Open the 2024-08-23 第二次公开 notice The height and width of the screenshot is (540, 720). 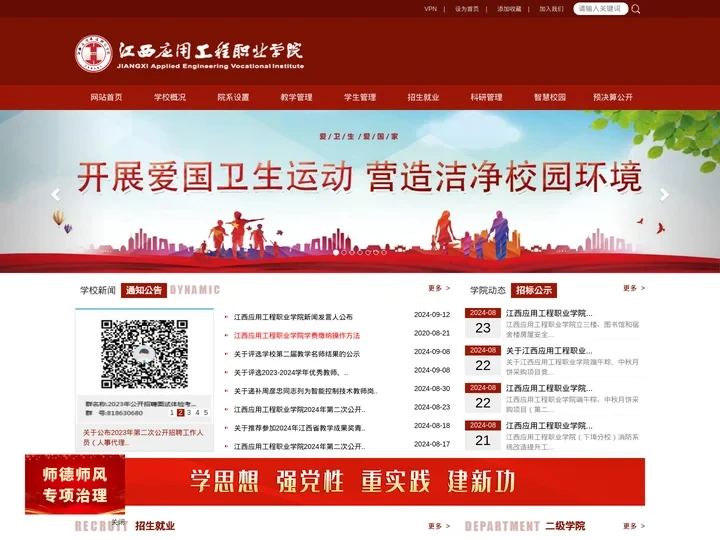click(299, 410)
